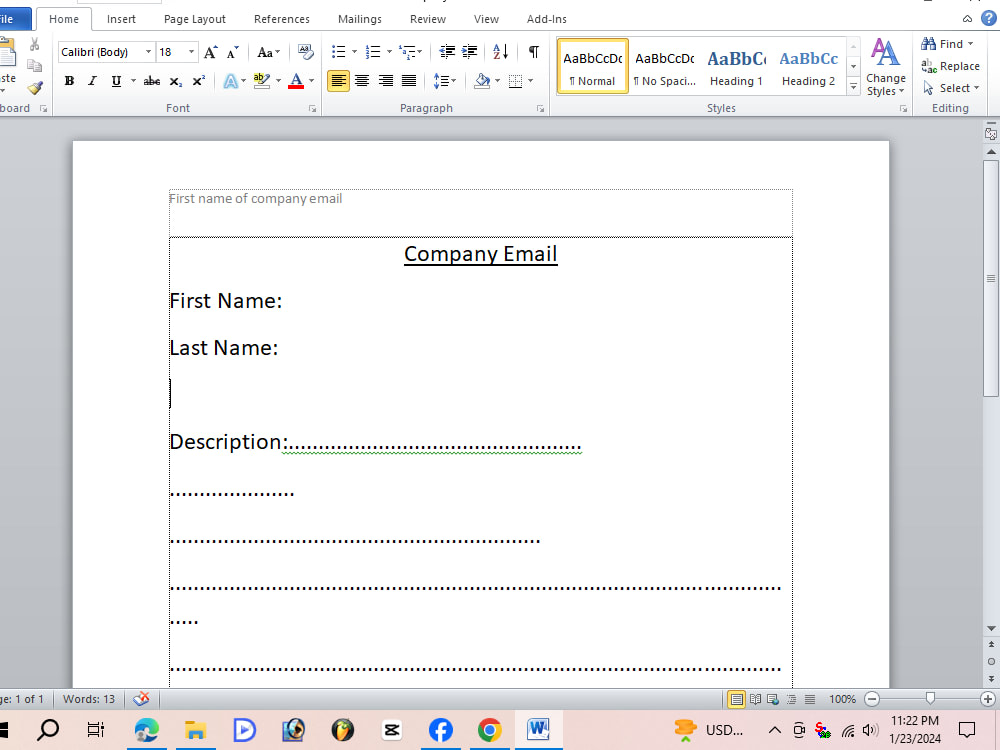
Task: Apply red font color
Action: point(296,81)
